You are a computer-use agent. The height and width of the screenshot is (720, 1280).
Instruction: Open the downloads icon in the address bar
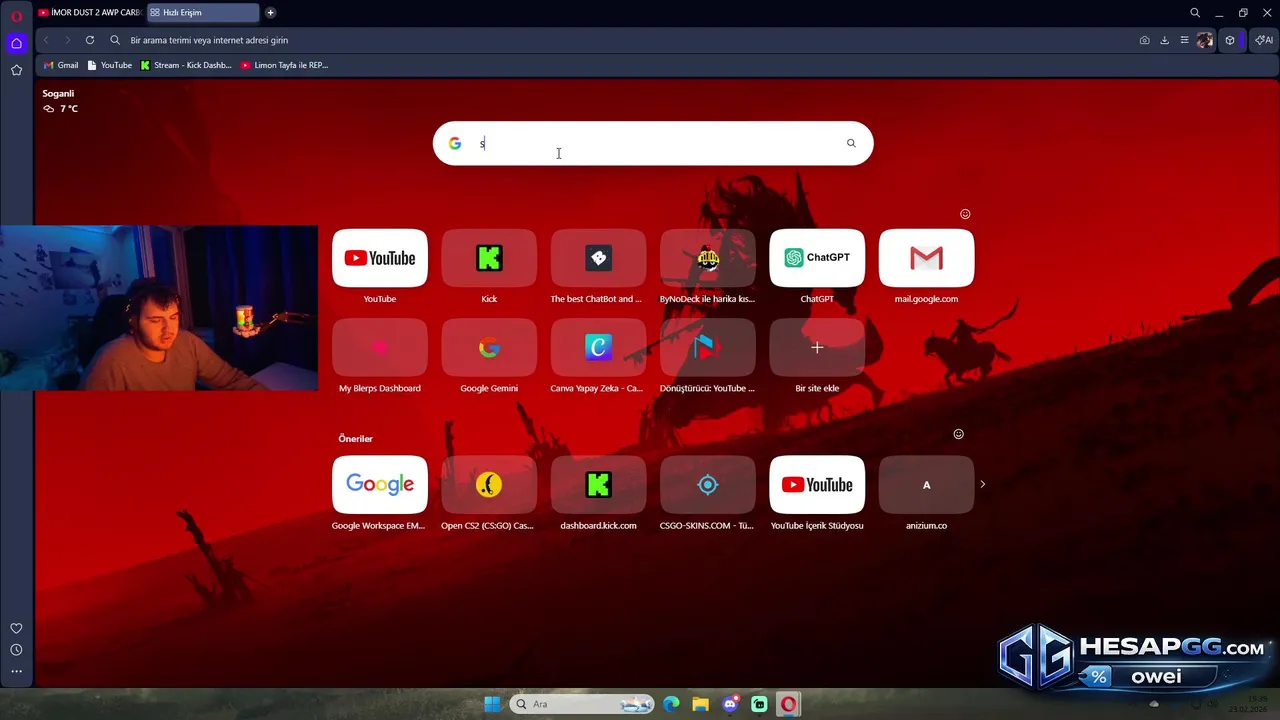[1164, 40]
